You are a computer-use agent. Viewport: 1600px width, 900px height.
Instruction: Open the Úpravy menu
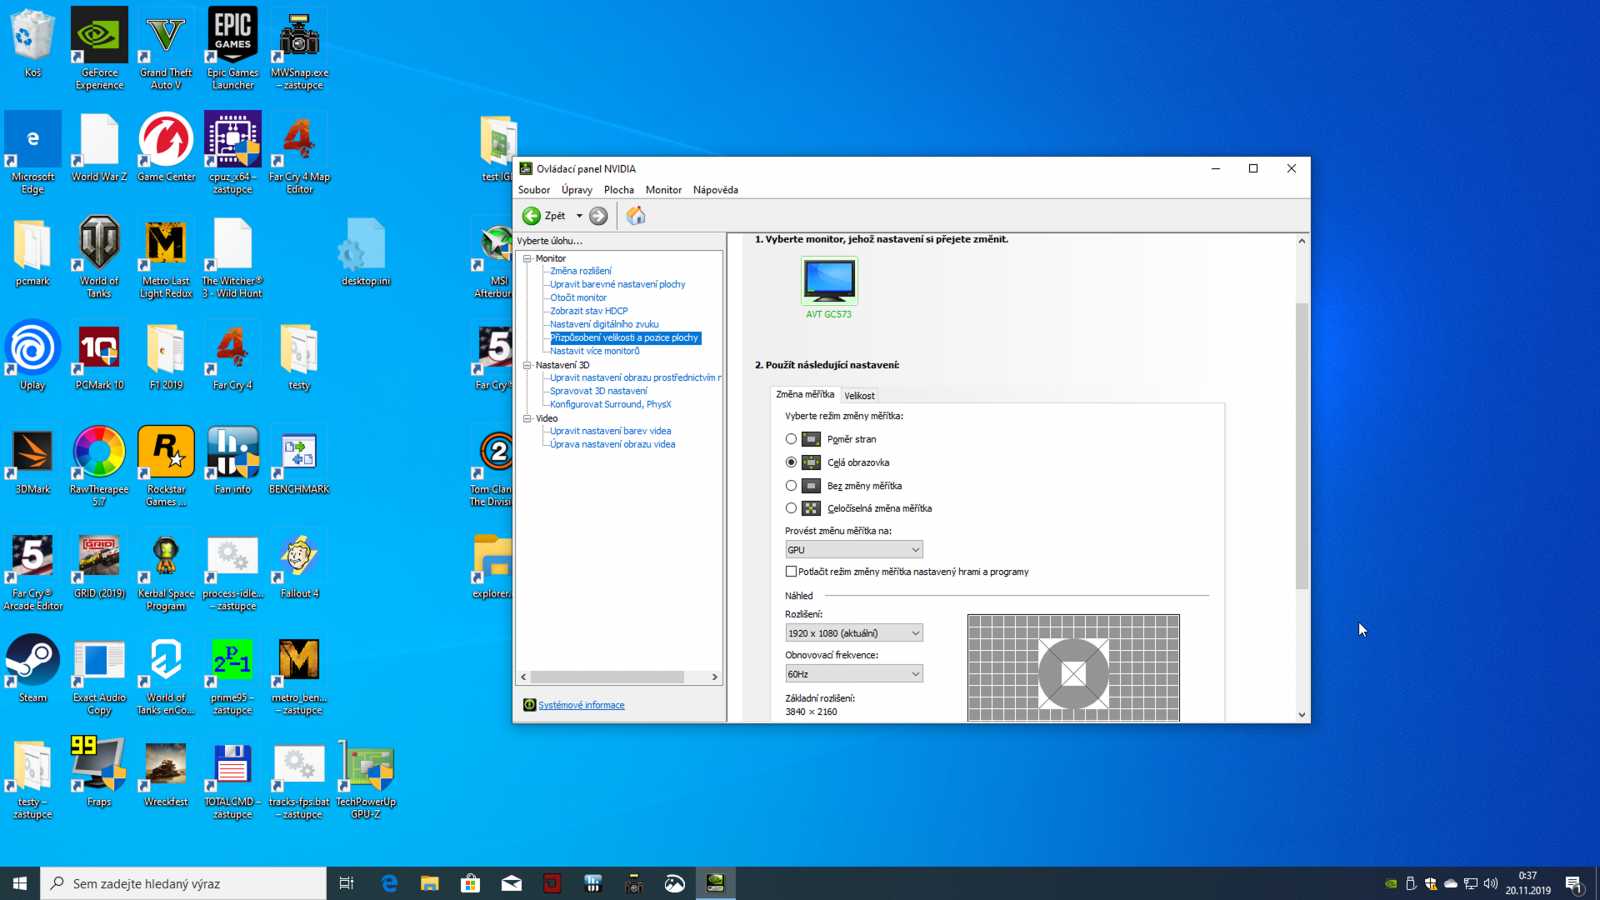tap(577, 190)
